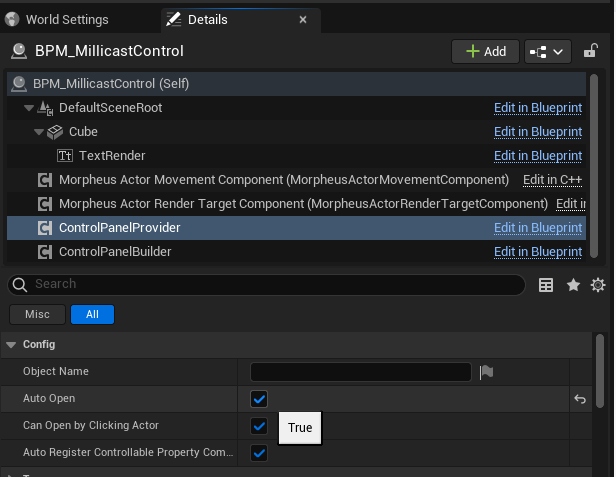
Task: Select the TextRender component
Action: 111,155
